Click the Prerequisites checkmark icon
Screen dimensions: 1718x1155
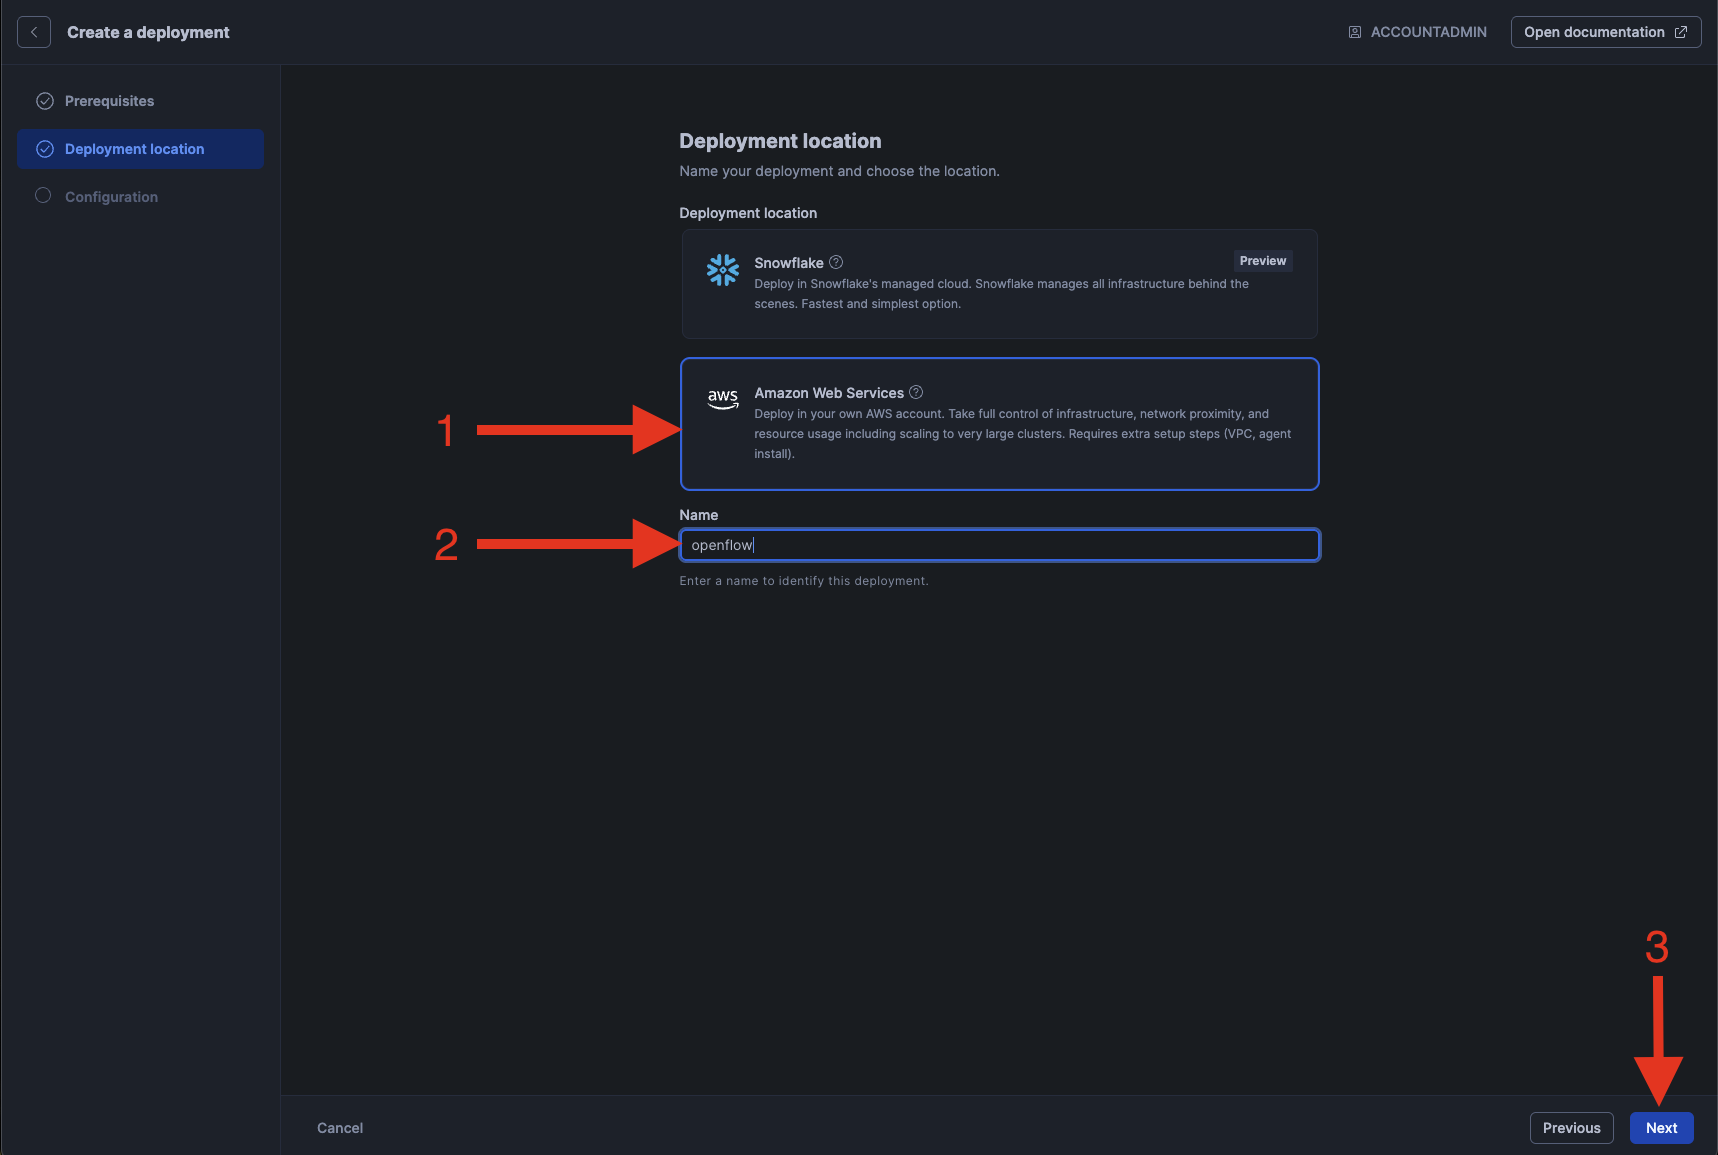tap(45, 101)
